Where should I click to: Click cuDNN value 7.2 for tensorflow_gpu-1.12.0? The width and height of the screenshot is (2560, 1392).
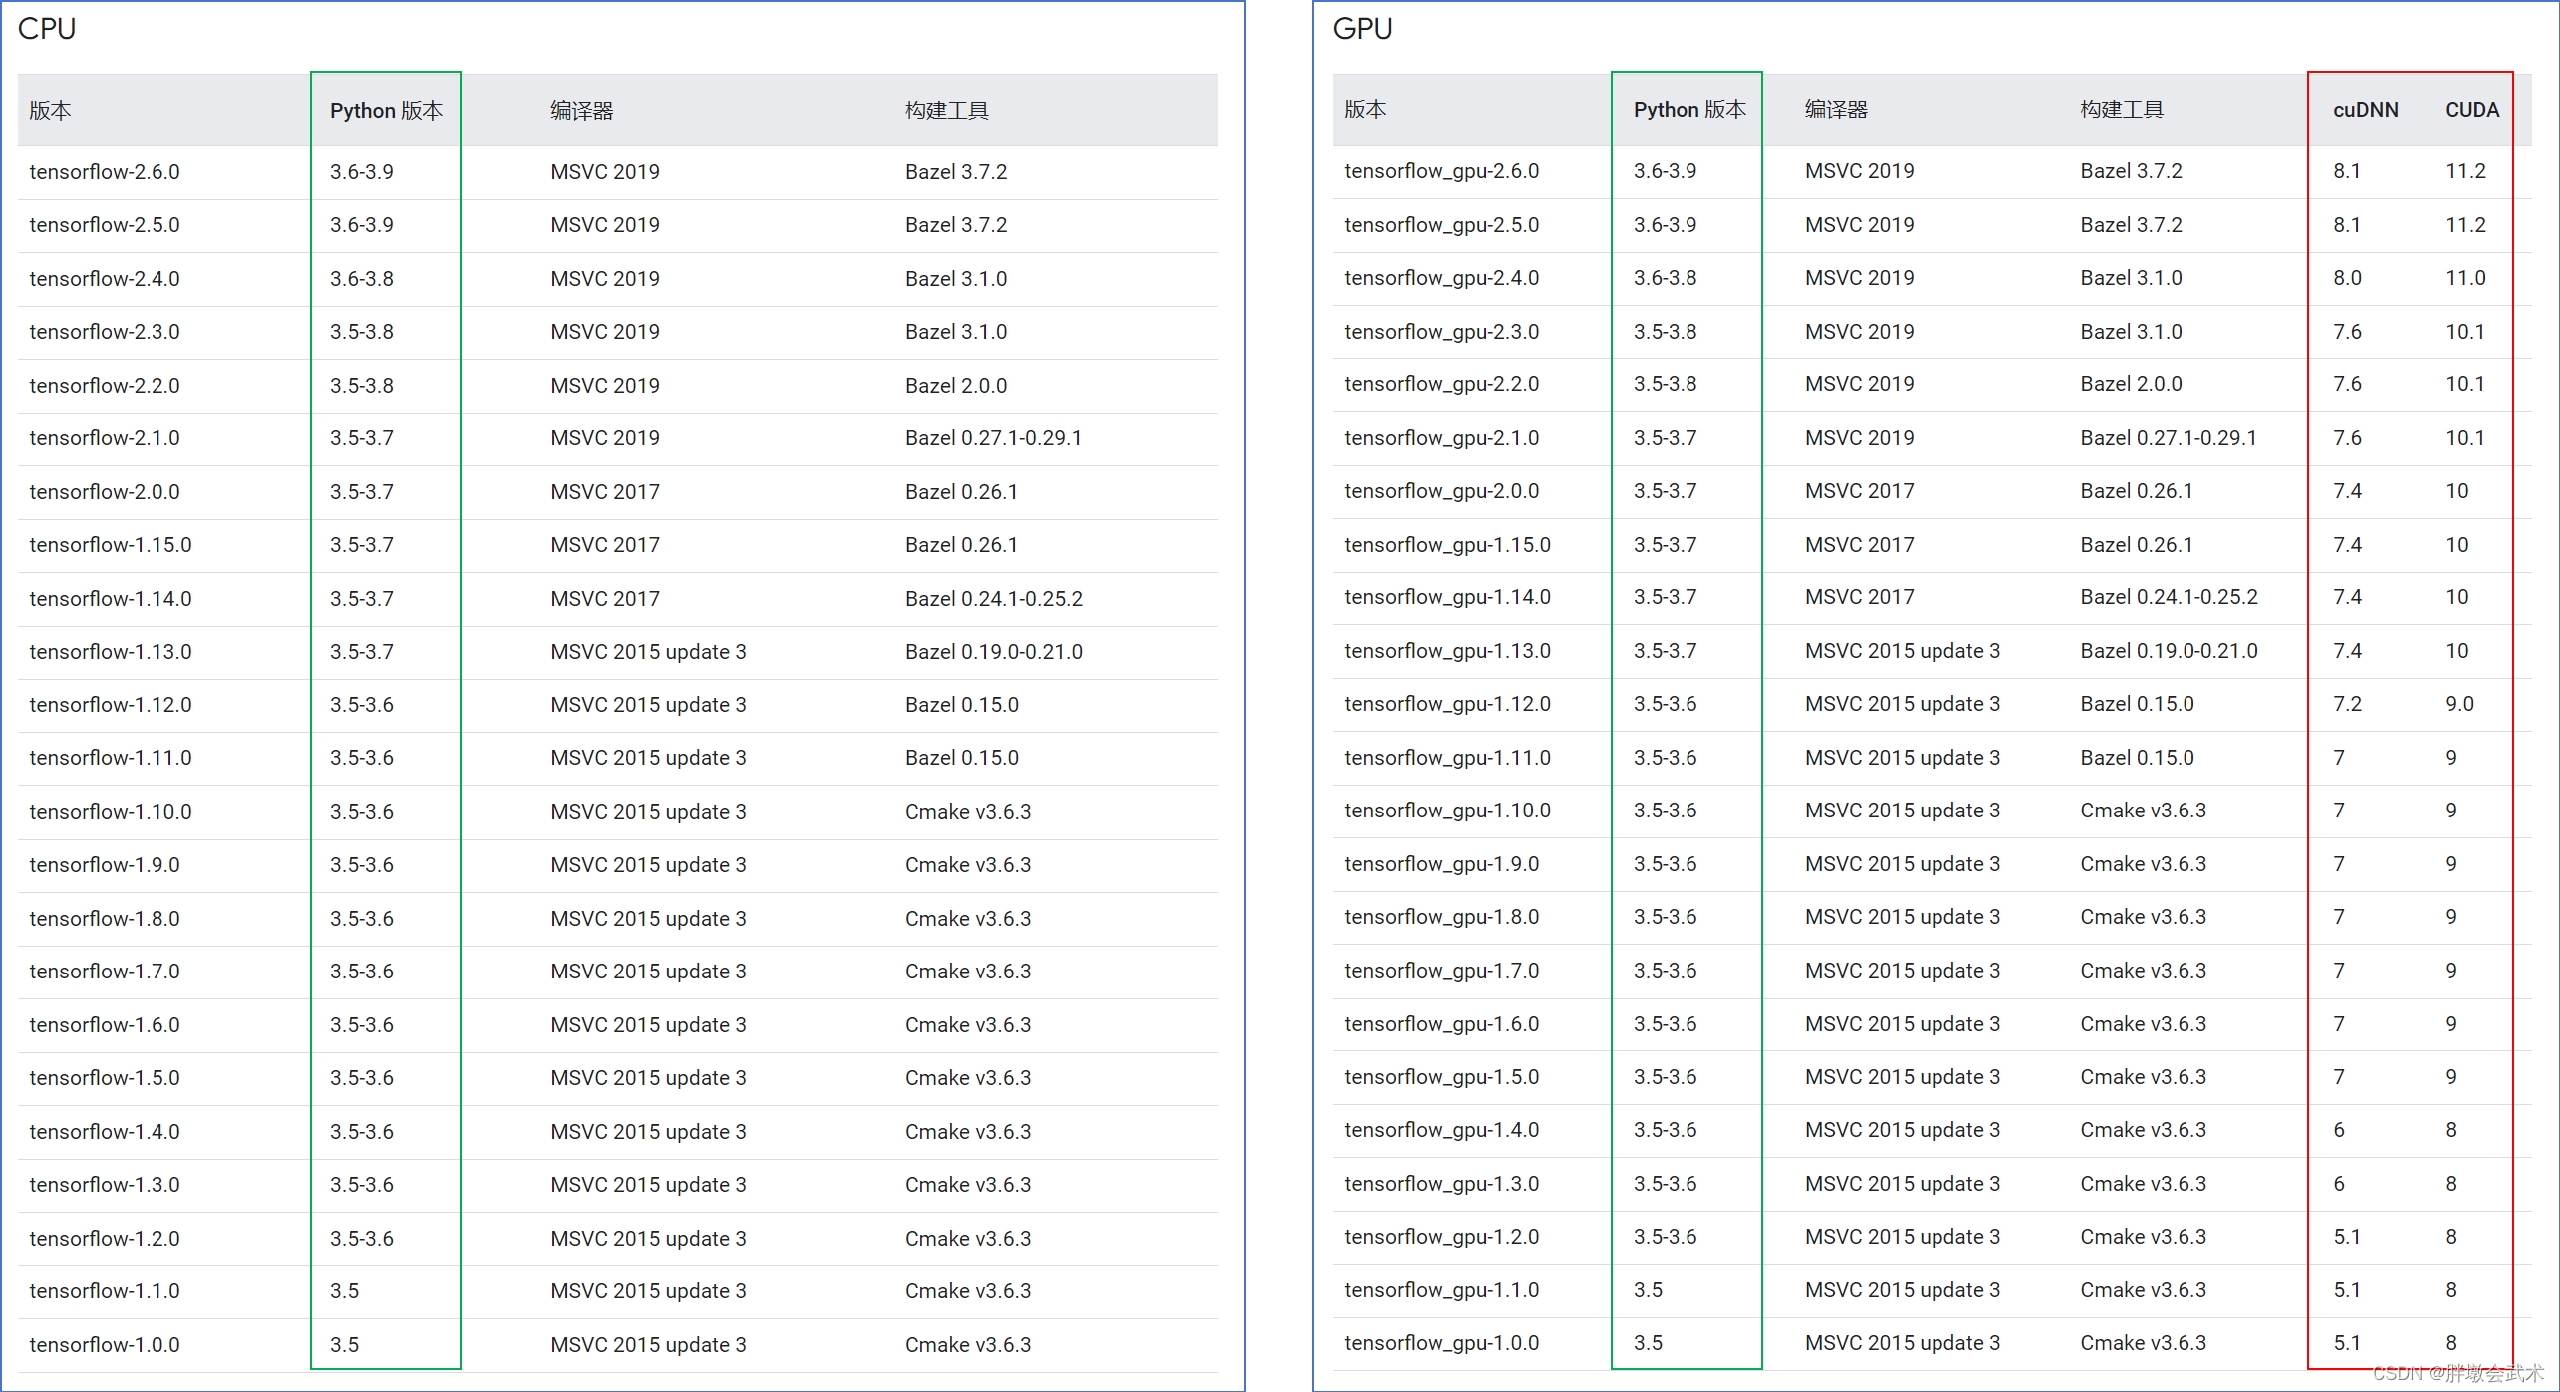coord(2347,704)
